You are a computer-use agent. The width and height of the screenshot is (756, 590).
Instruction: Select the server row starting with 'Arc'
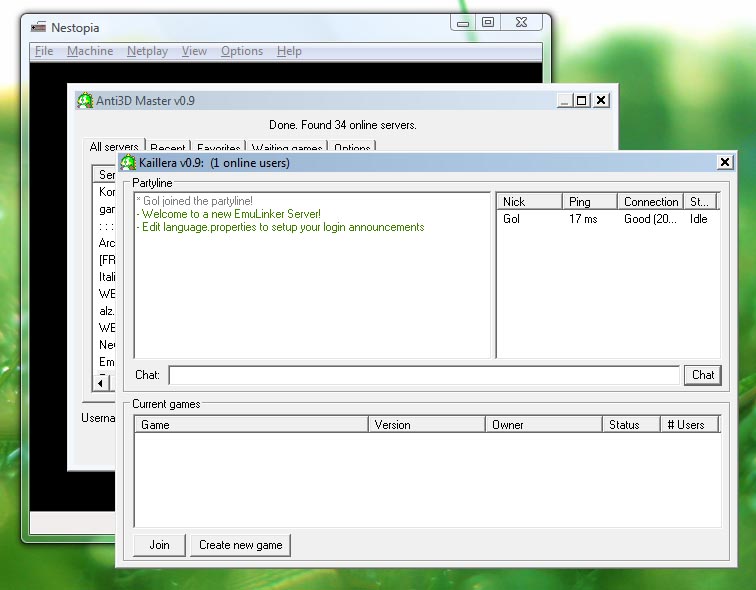pyautogui.click(x=107, y=243)
